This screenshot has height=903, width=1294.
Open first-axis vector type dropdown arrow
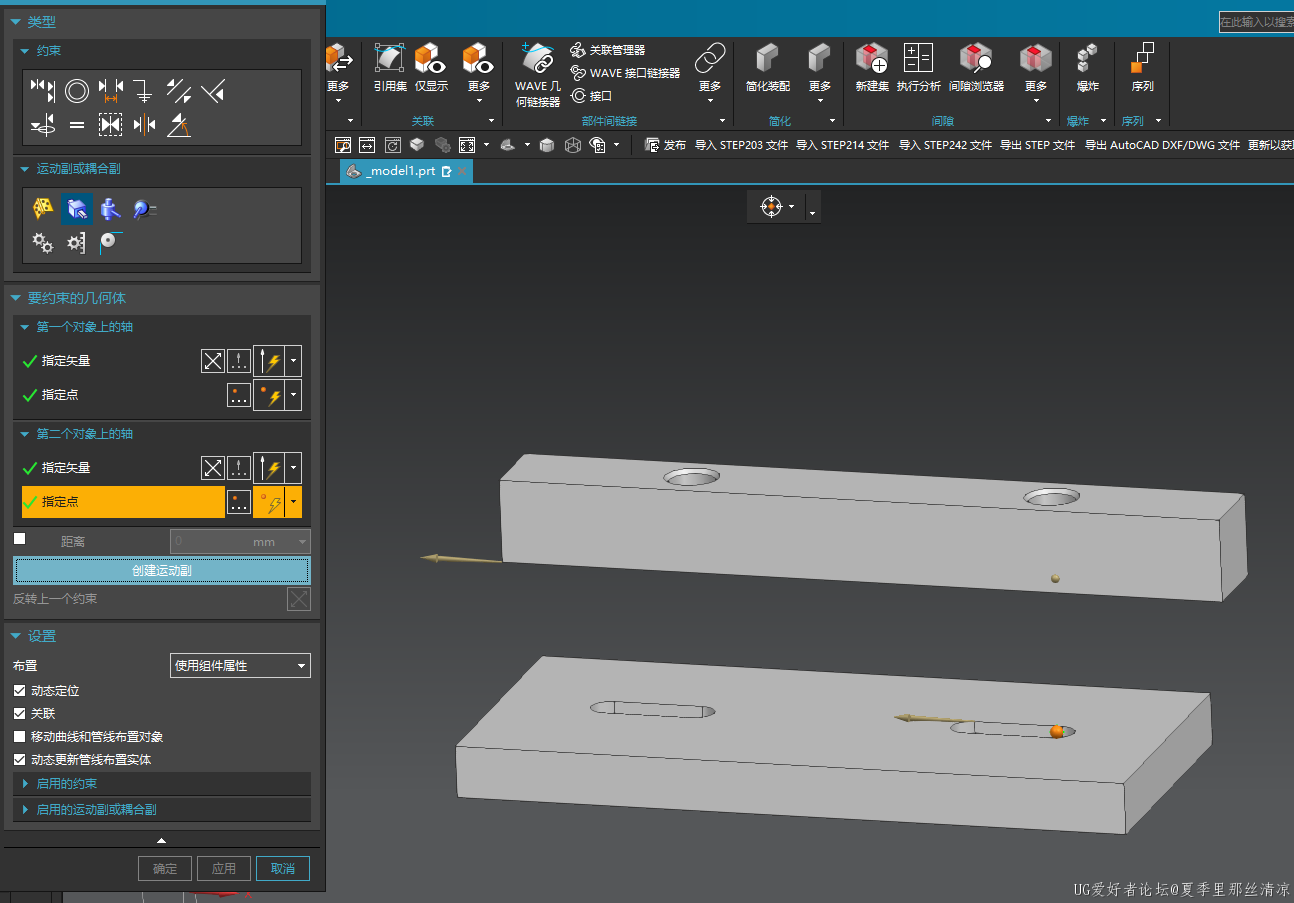pos(294,361)
